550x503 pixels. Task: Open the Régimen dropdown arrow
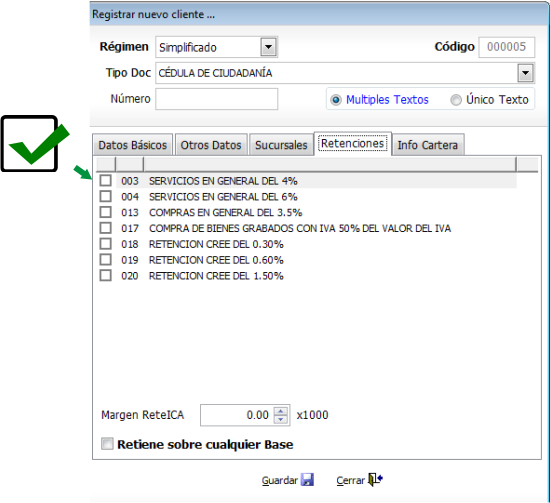[x=268, y=47]
